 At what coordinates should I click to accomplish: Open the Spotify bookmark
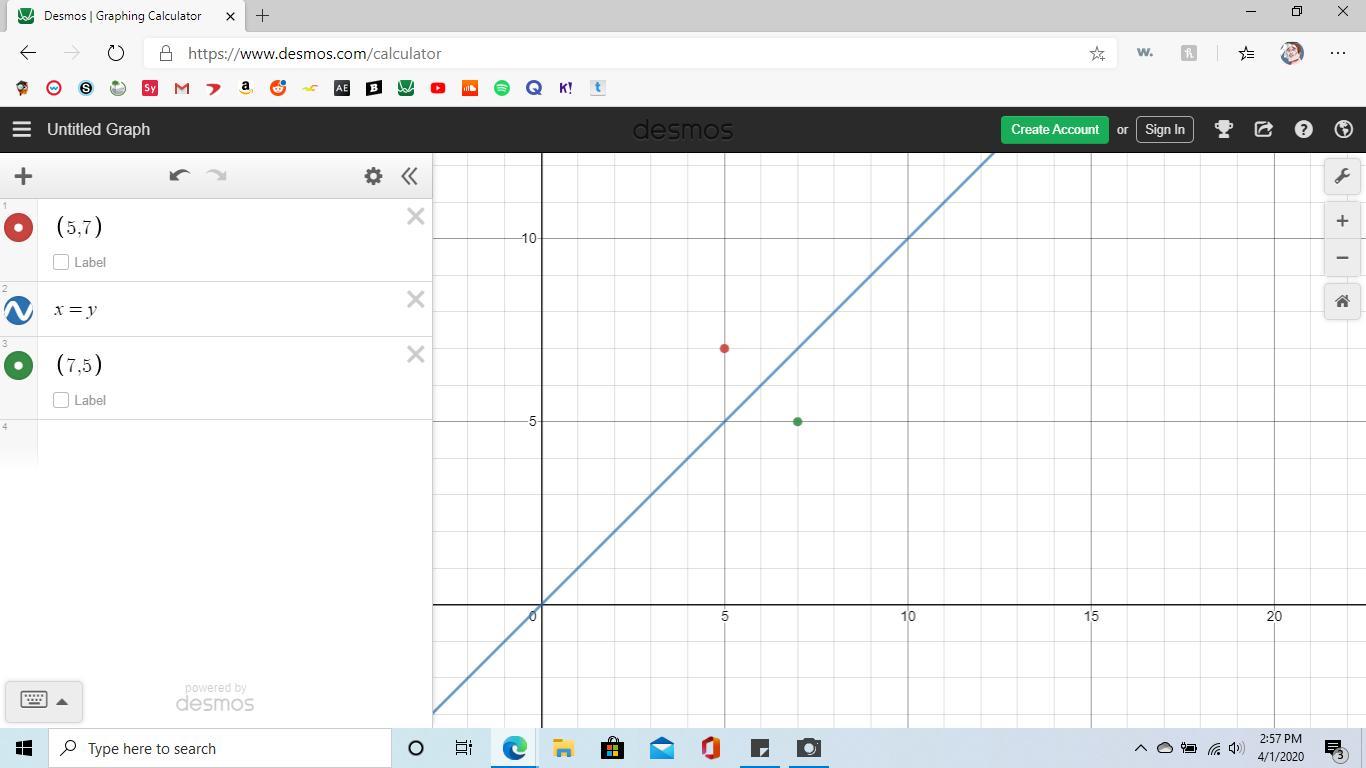pos(502,88)
